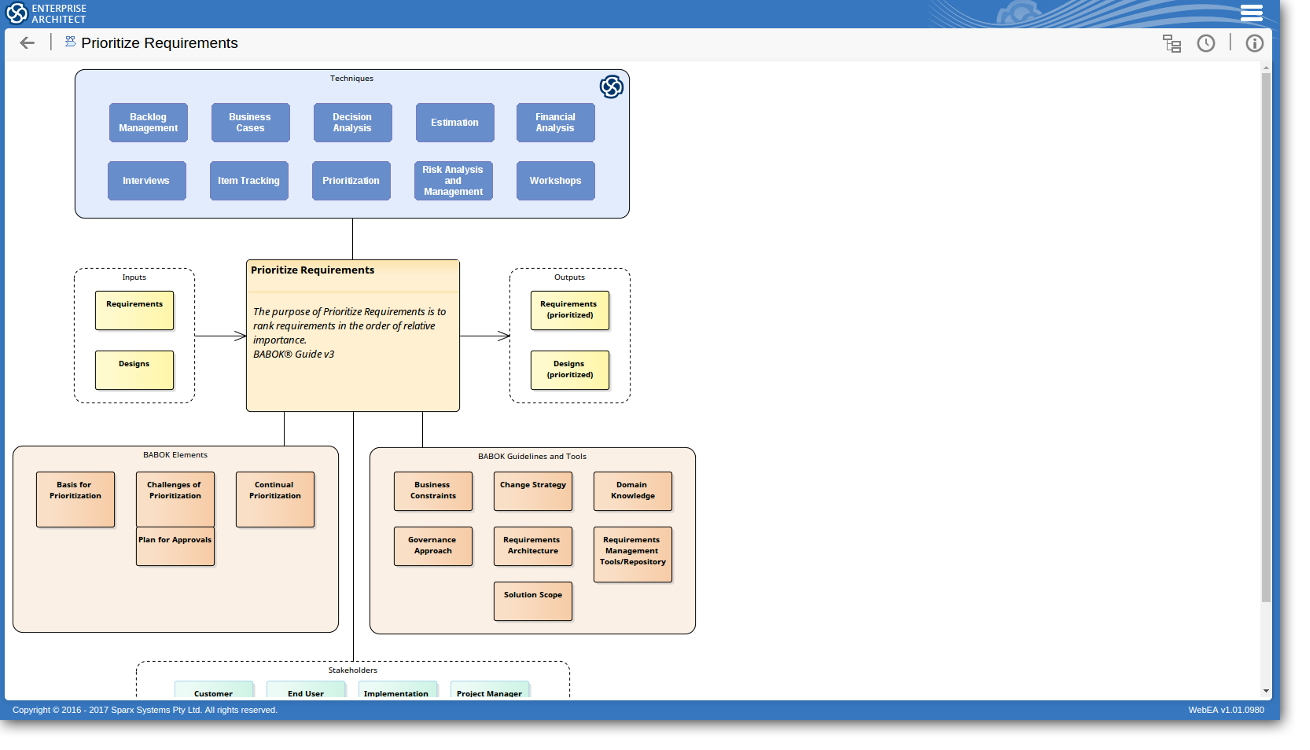
Task: Select the Requirements input element
Action: (134, 310)
